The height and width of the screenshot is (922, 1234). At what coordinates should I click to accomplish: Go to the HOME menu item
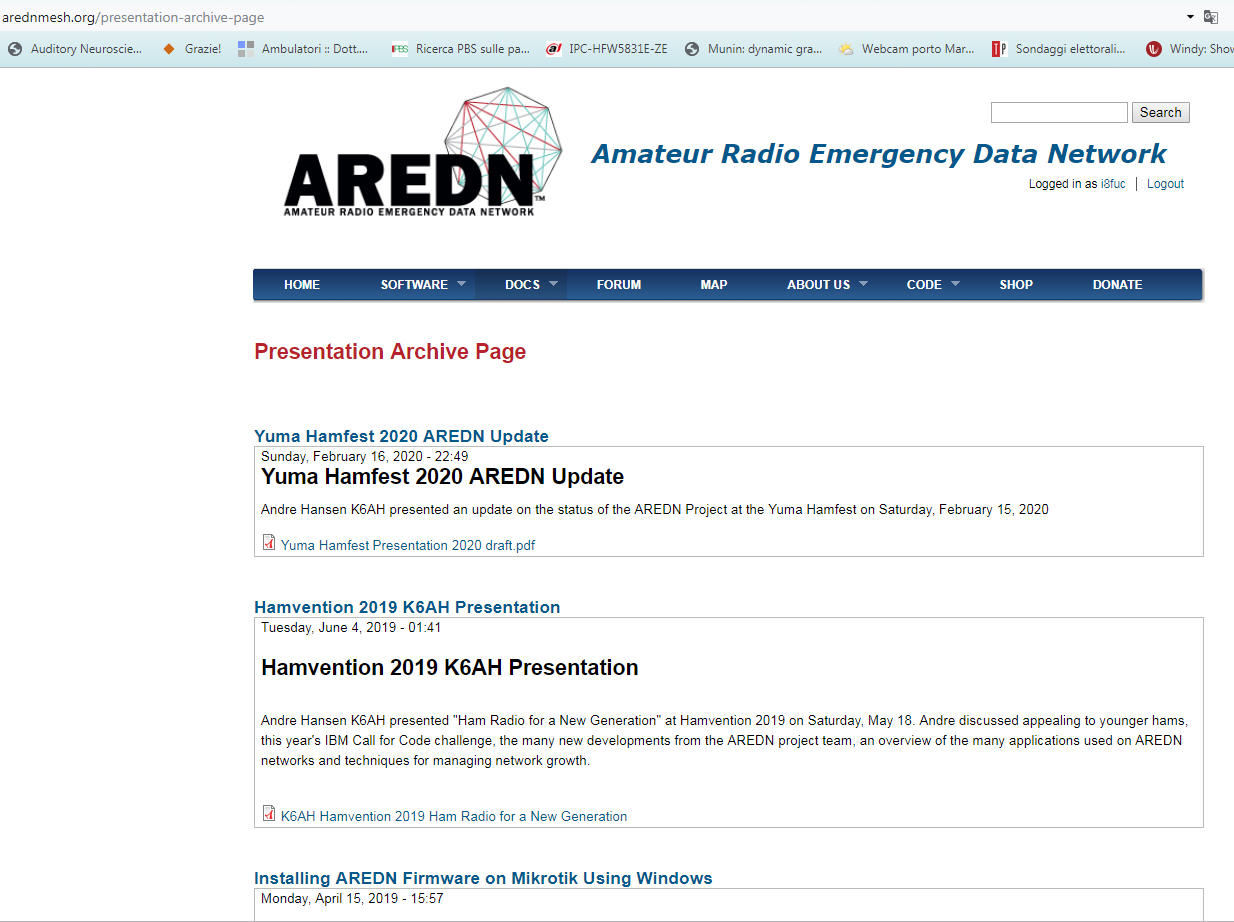[302, 285]
